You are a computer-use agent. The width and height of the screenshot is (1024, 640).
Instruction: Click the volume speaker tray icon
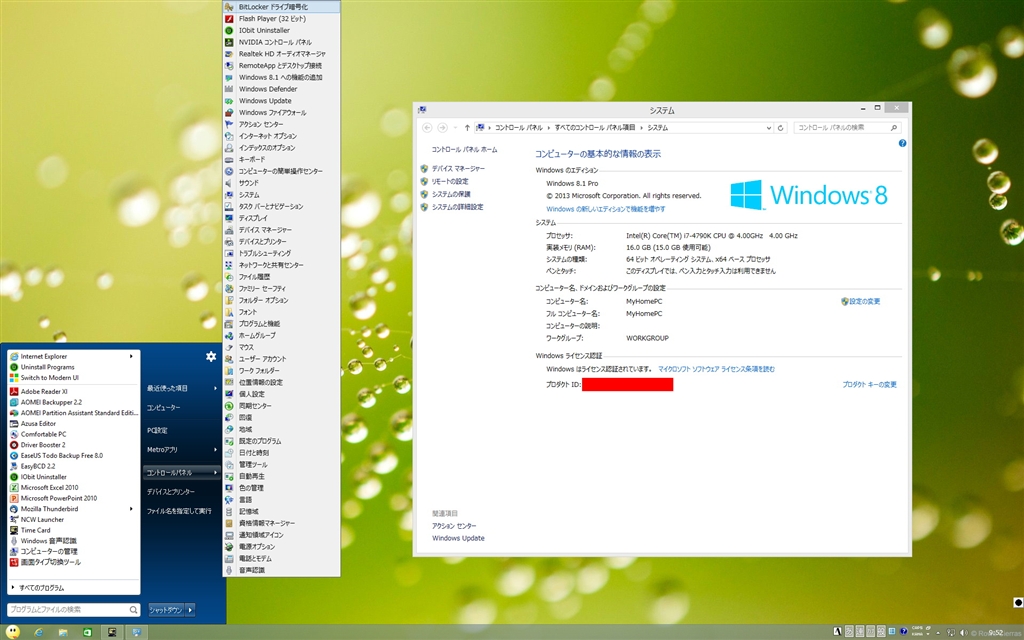pos(963,632)
